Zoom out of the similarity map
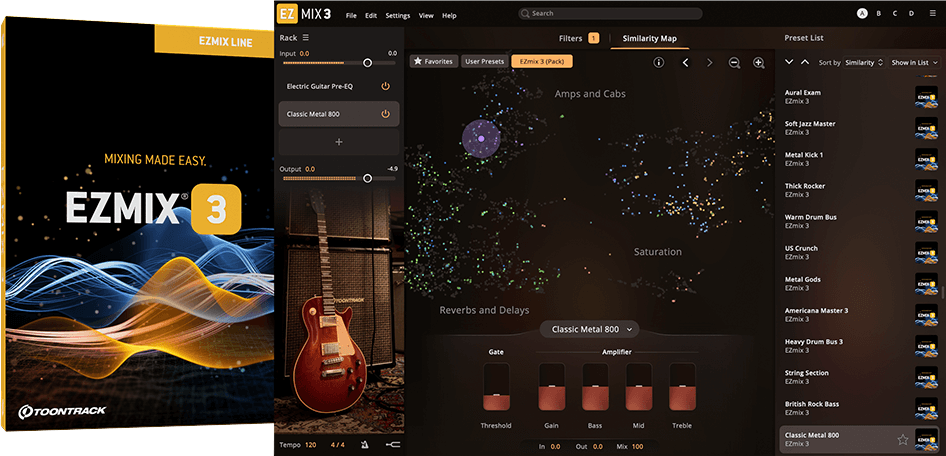The height and width of the screenshot is (456, 946). click(x=734, y=62)
